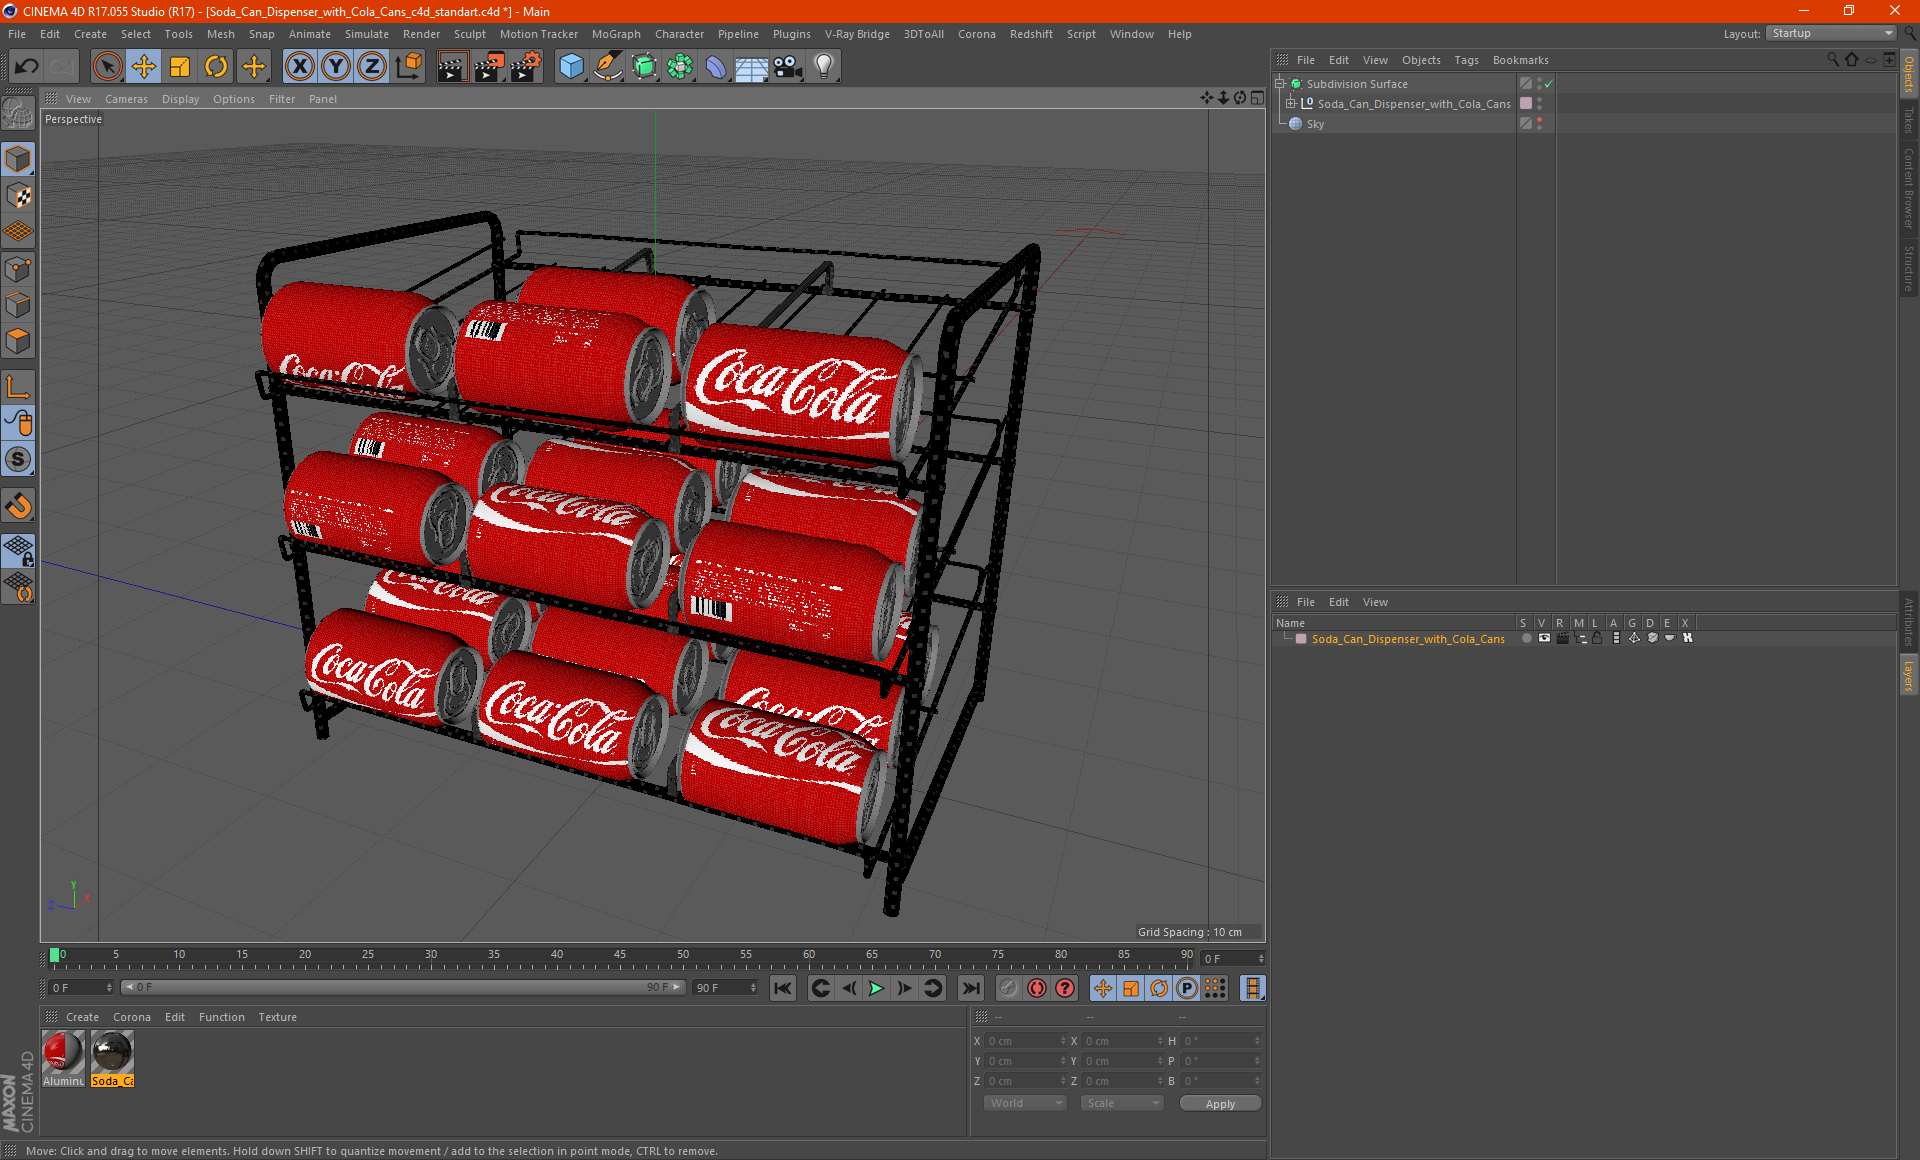Viewport: 1920px width, 1160px height.
Task: Toggle Enable Snap magnet icon
Action: click(18, 506)
